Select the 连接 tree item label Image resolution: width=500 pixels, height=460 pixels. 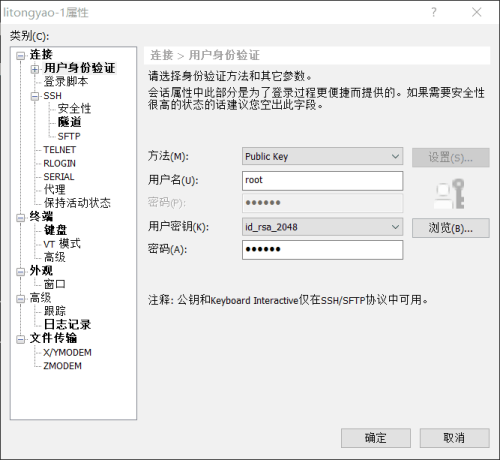(41, 54)
